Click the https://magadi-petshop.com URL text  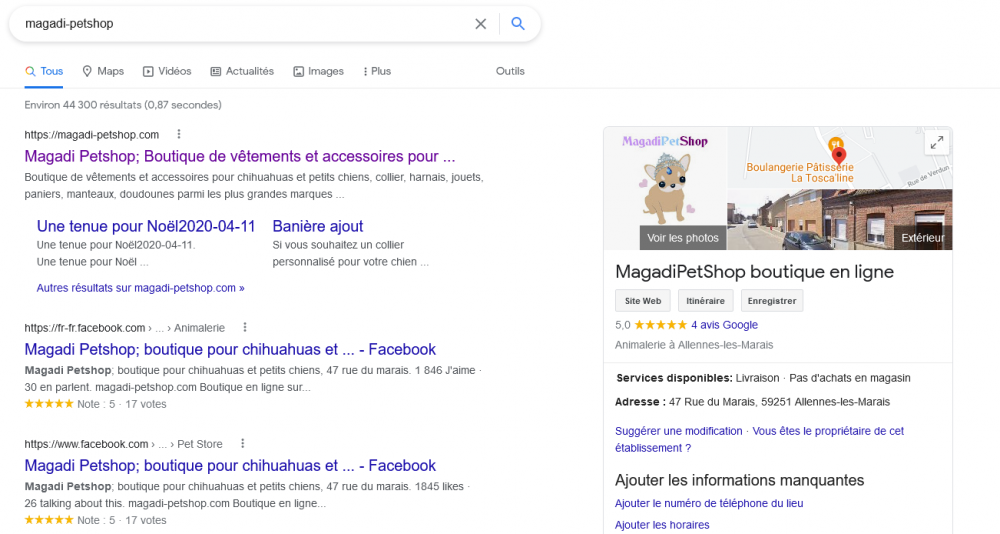(x=92, y=135)
